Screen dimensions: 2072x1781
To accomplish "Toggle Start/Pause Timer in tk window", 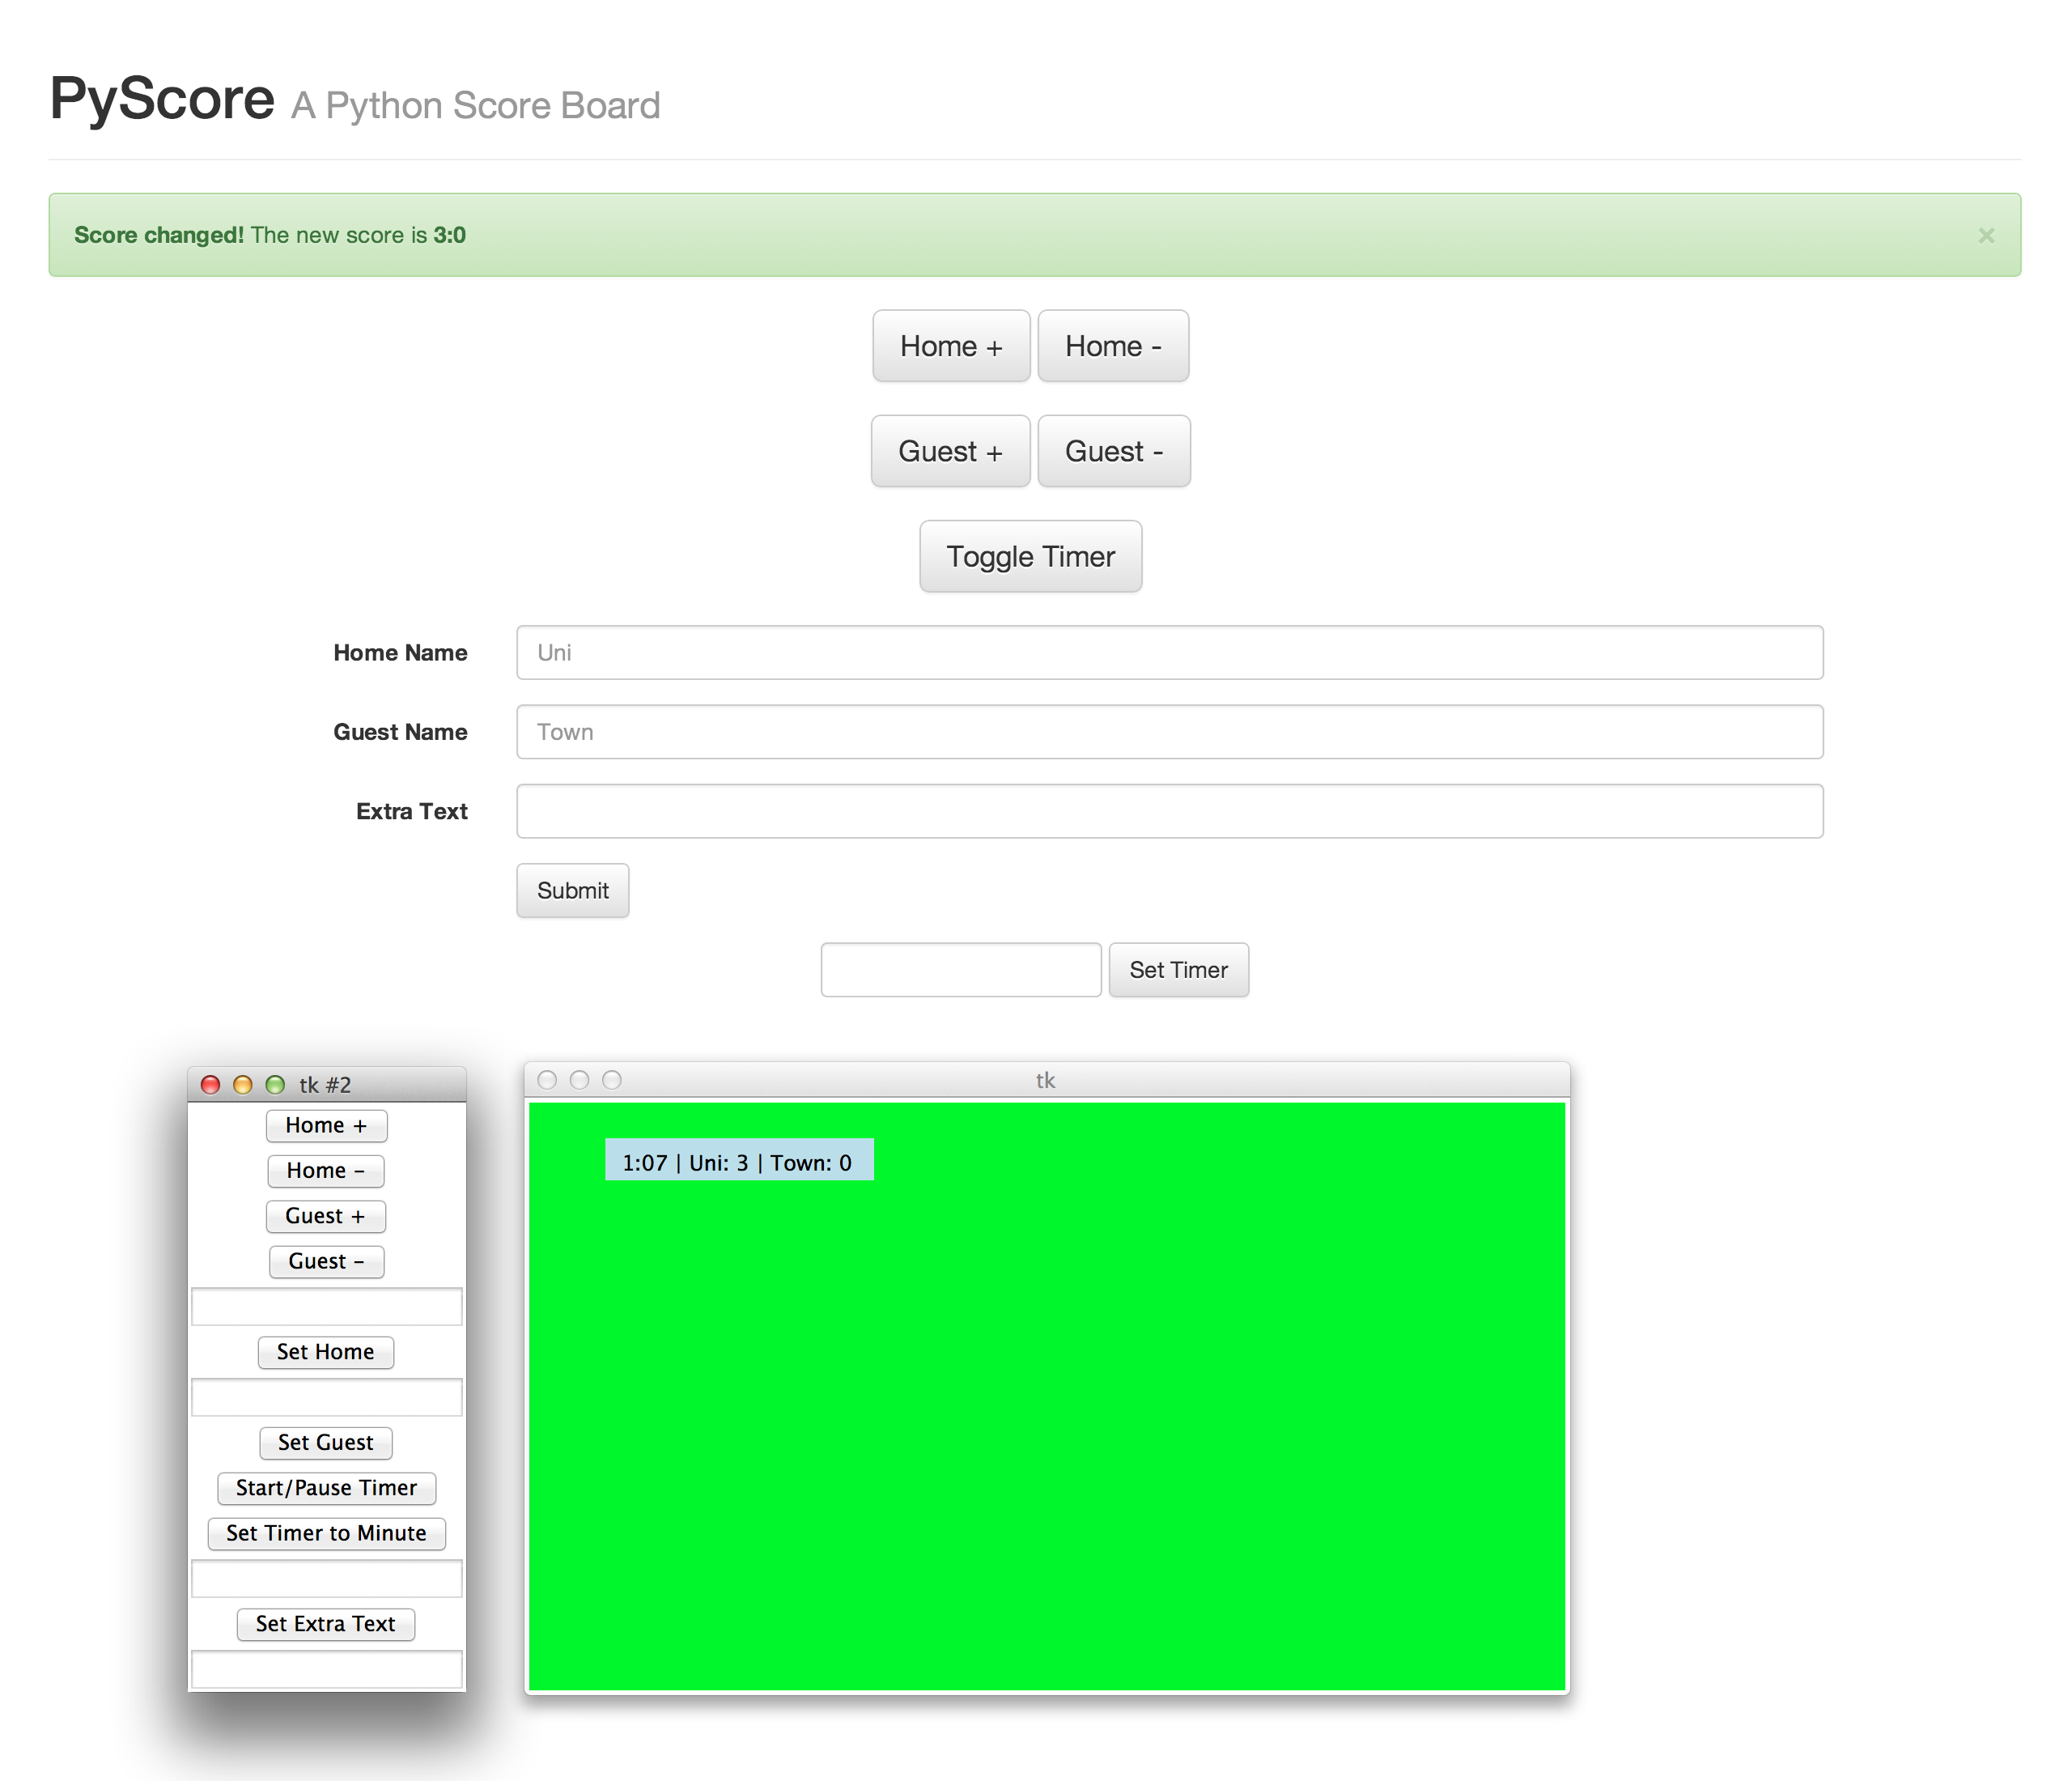I will pyautogui.click(x=326, y=1488).
